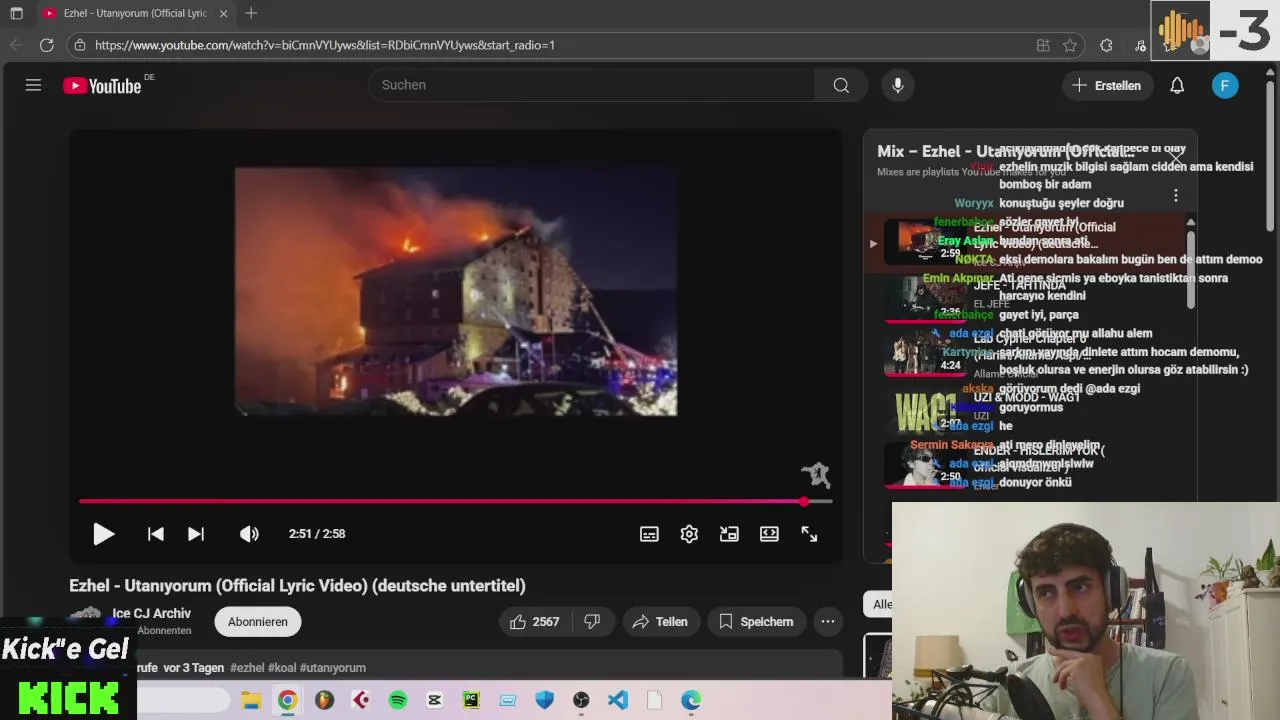Toggle theater mode on the player
1280x720 pixels.
pos(769,534)
